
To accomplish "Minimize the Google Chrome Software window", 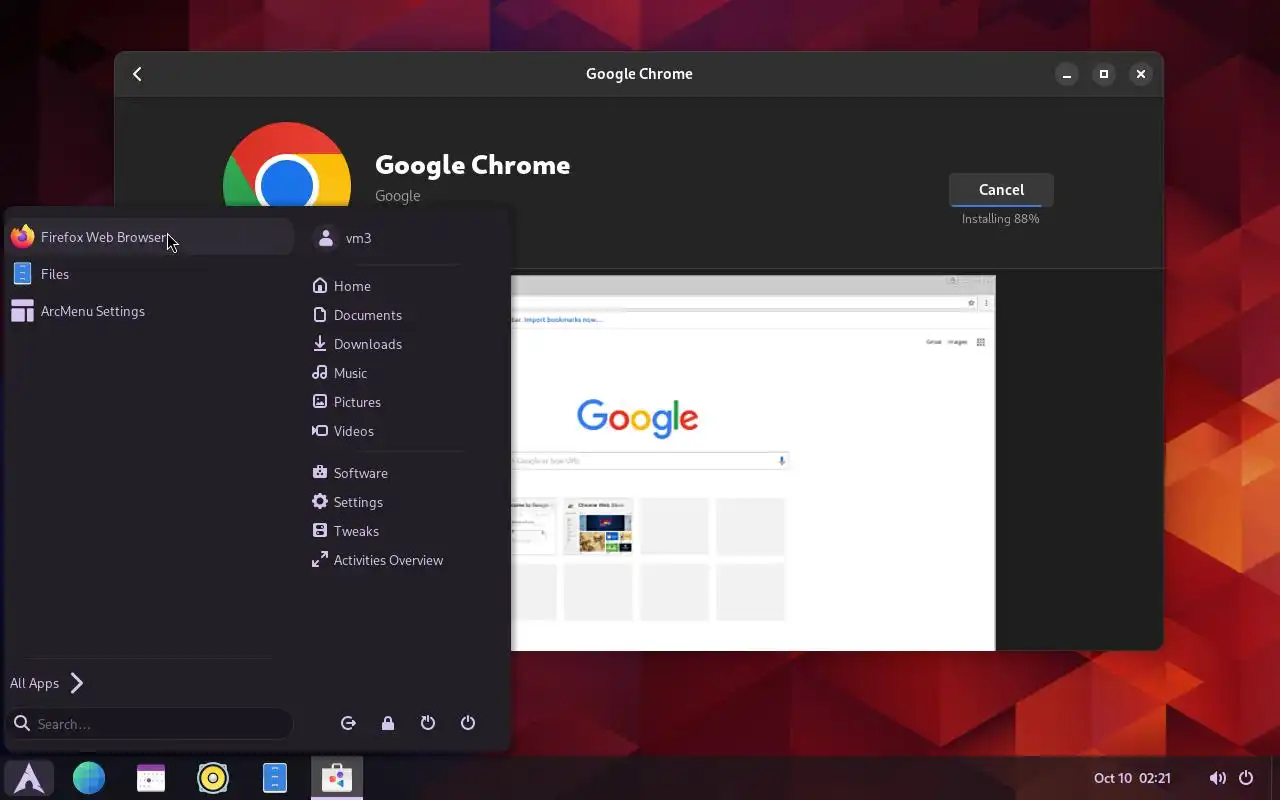I will 1067,74.
